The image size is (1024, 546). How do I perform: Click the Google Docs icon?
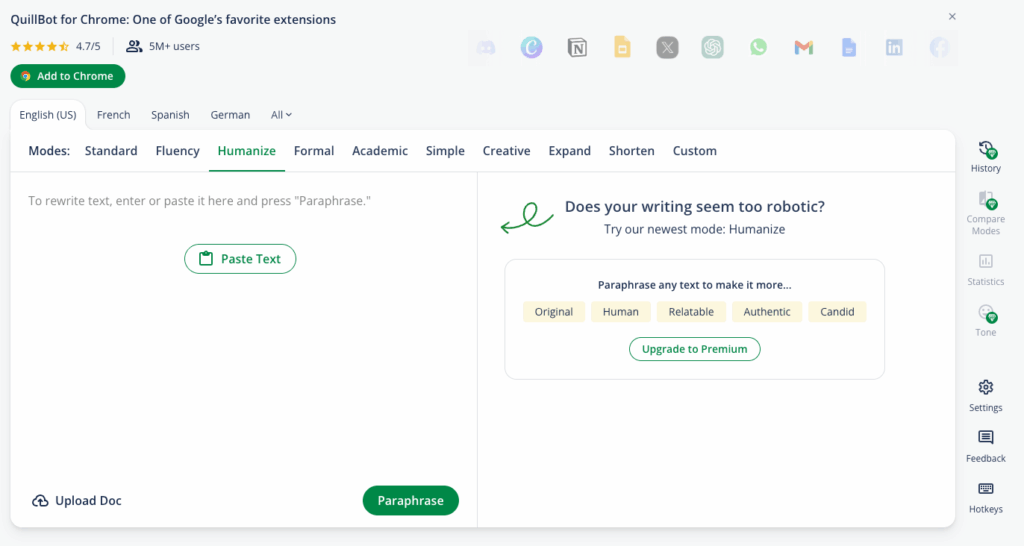coord(848,47)
